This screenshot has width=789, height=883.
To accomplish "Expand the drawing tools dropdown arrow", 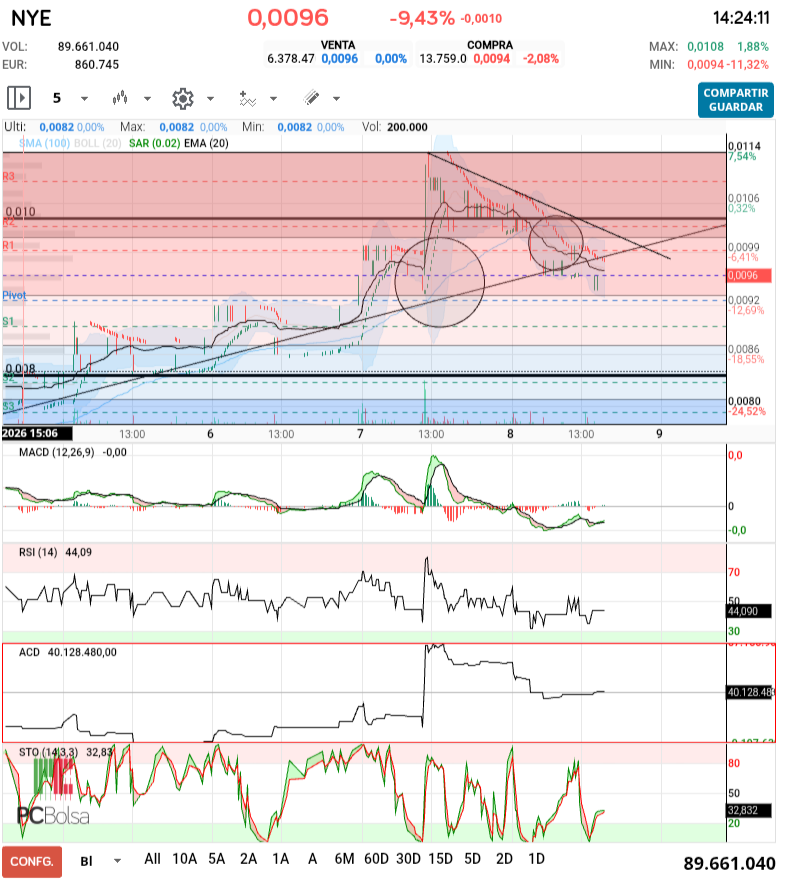I will click(336, 99).
